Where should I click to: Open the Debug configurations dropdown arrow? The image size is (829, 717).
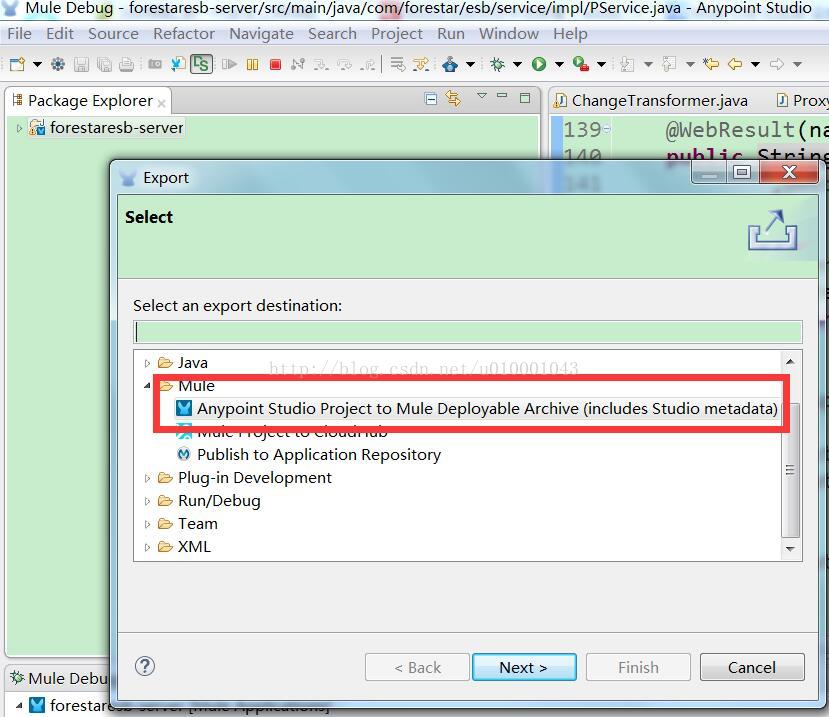(x=517, y=65)
